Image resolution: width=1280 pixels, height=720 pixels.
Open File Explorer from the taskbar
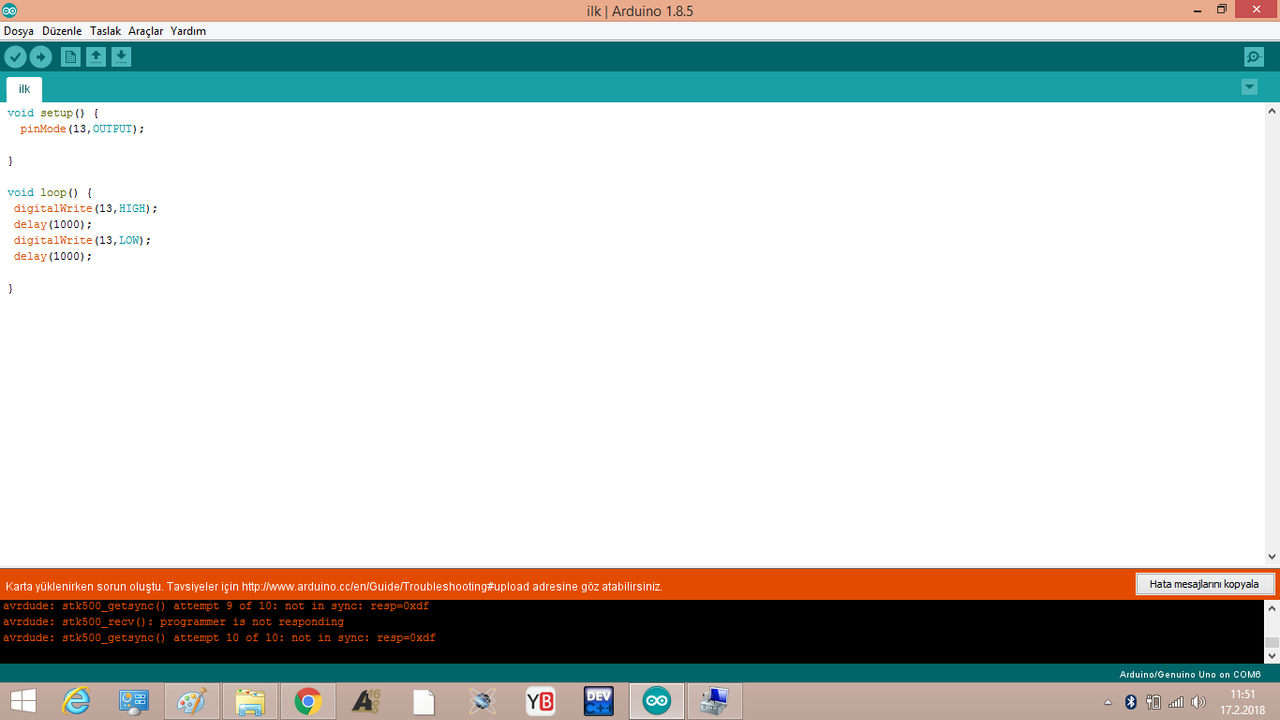pyautogui.click(x=249, y=702)
